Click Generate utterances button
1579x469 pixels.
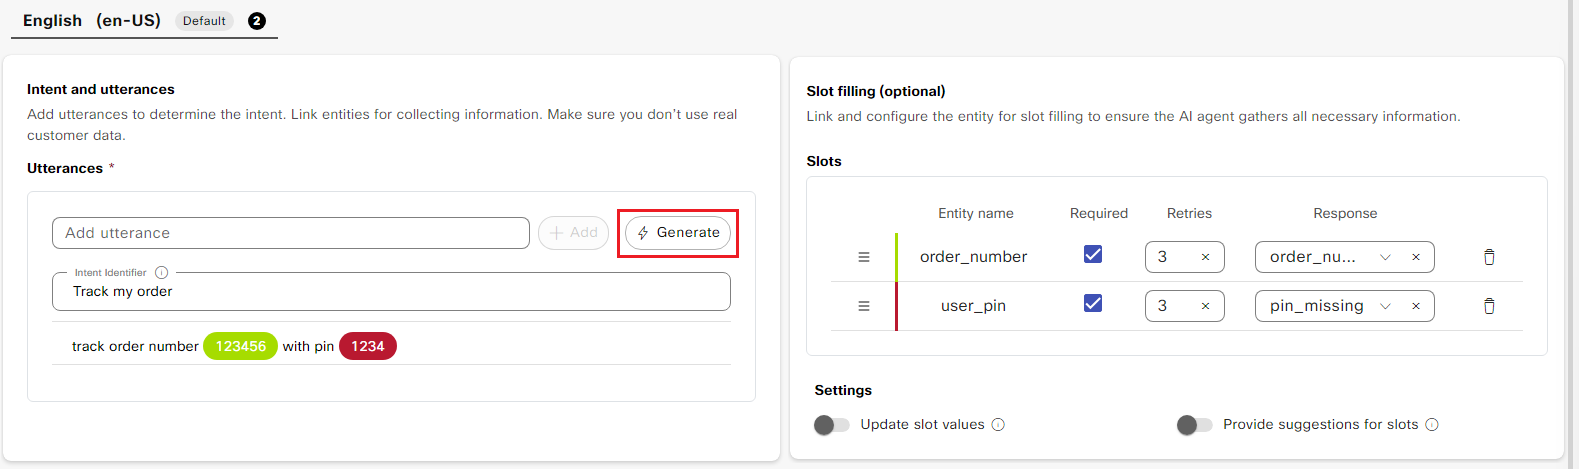[678, 233]
